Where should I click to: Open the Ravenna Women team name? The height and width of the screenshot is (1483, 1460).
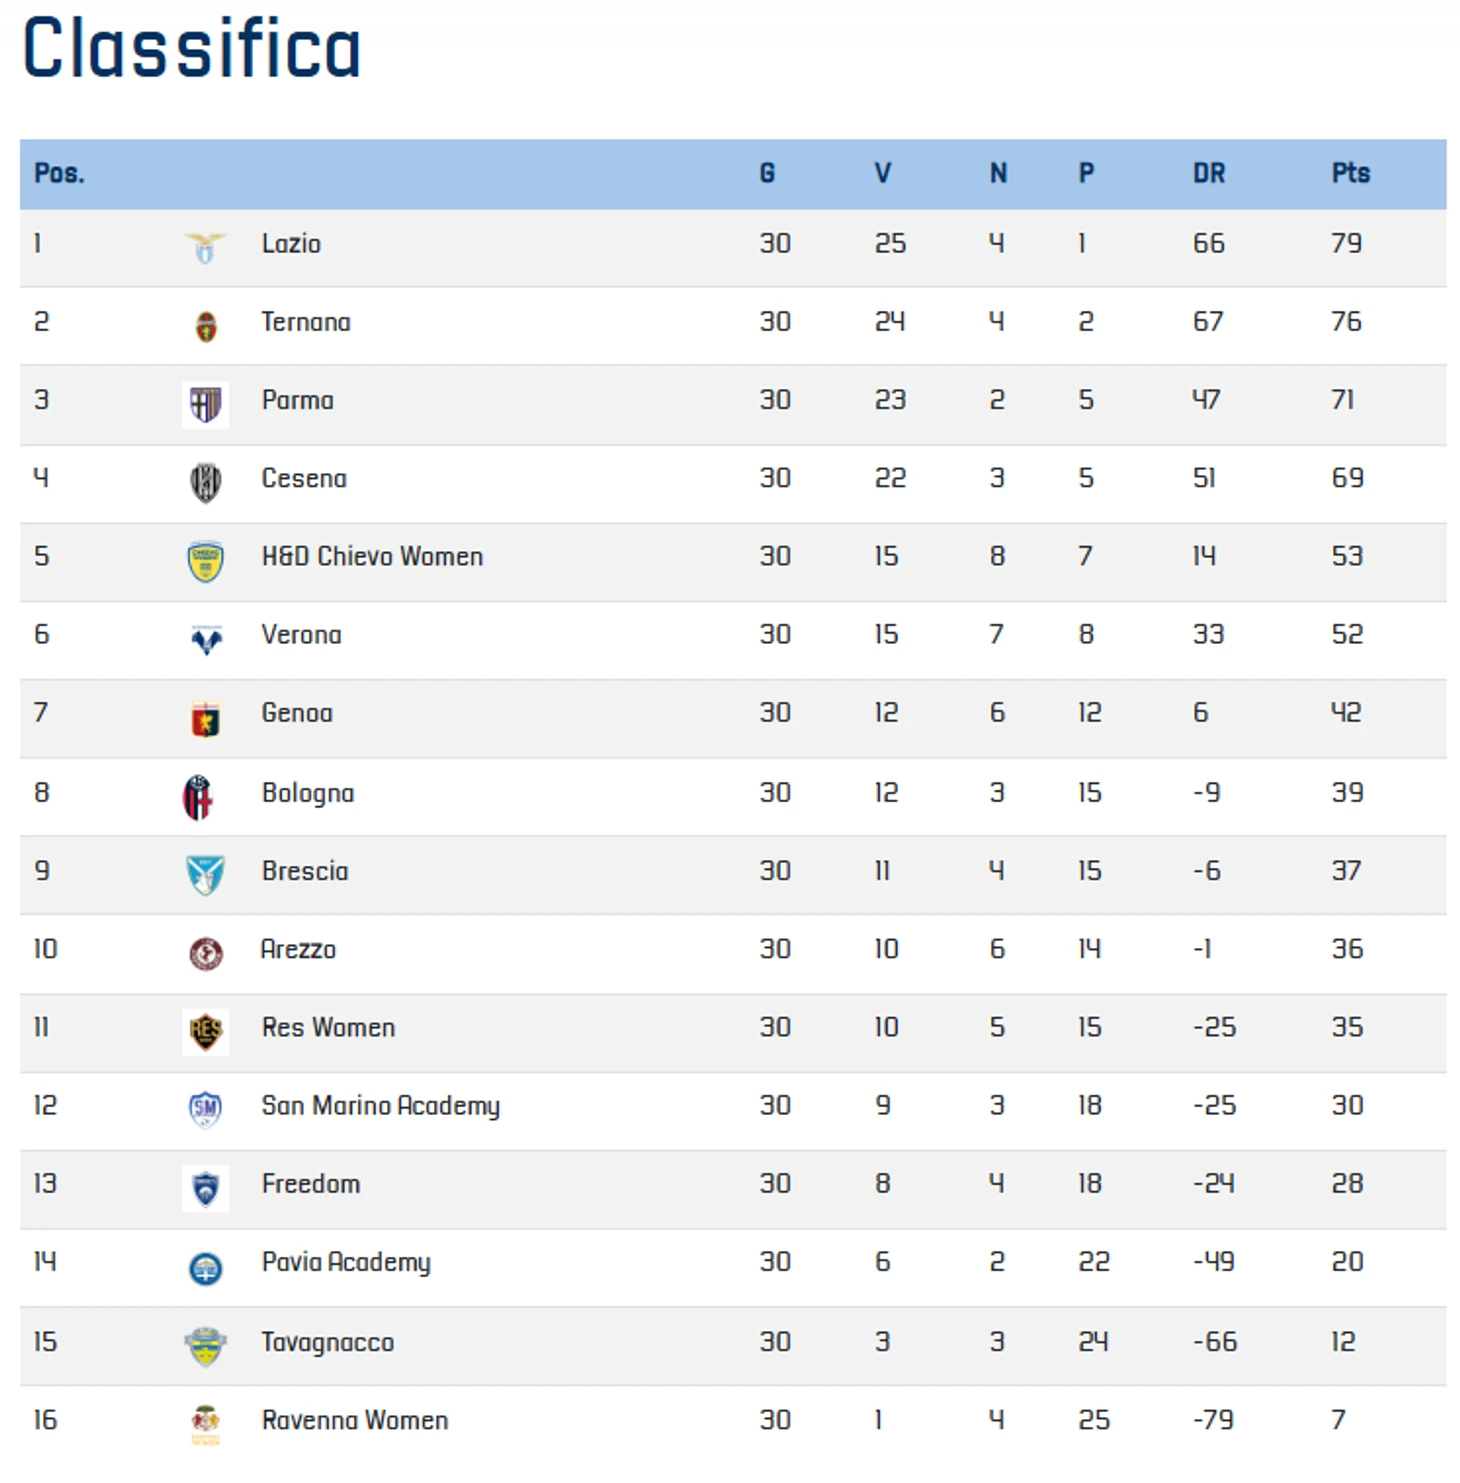coord(355,1420)
